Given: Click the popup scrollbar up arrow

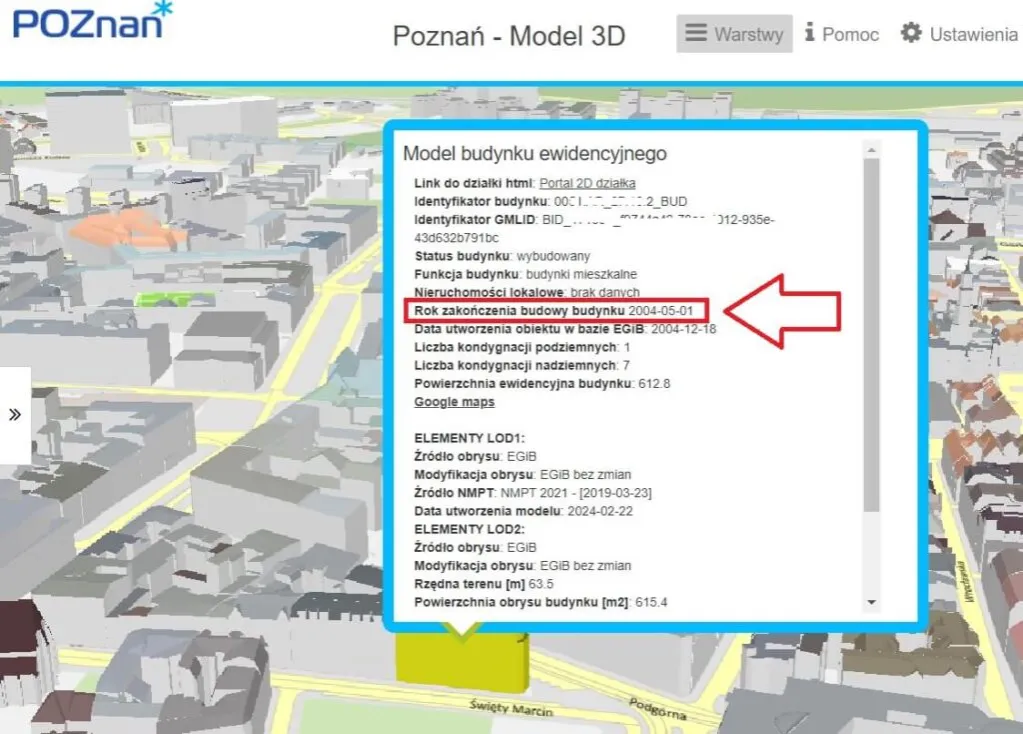Looking at the screenshot, I should 871,150.
